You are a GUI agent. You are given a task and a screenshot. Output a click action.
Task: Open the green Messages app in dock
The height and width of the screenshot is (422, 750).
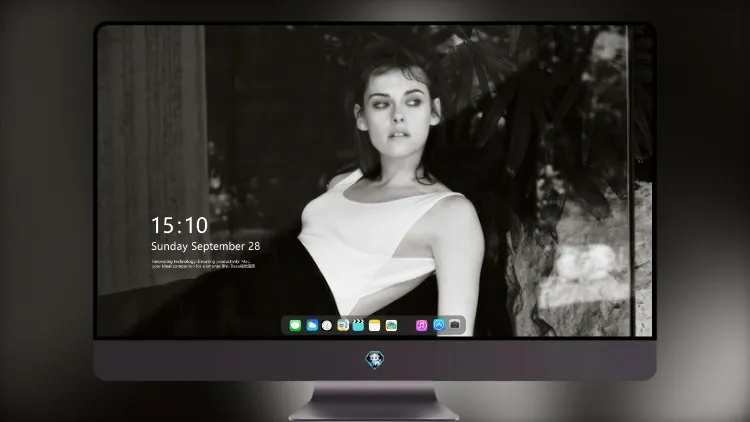(295, 325)
